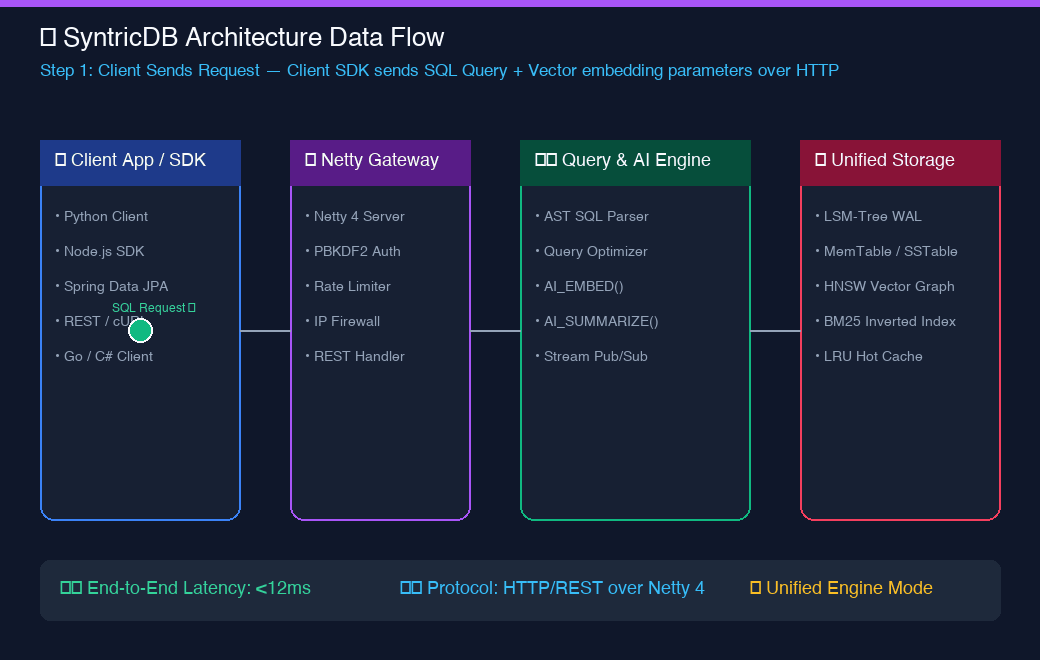This screenshot has width=1040, height=660.
Task: Select the Spring Data JPA item
Action: pyautogui.click(x=111, y=287)
